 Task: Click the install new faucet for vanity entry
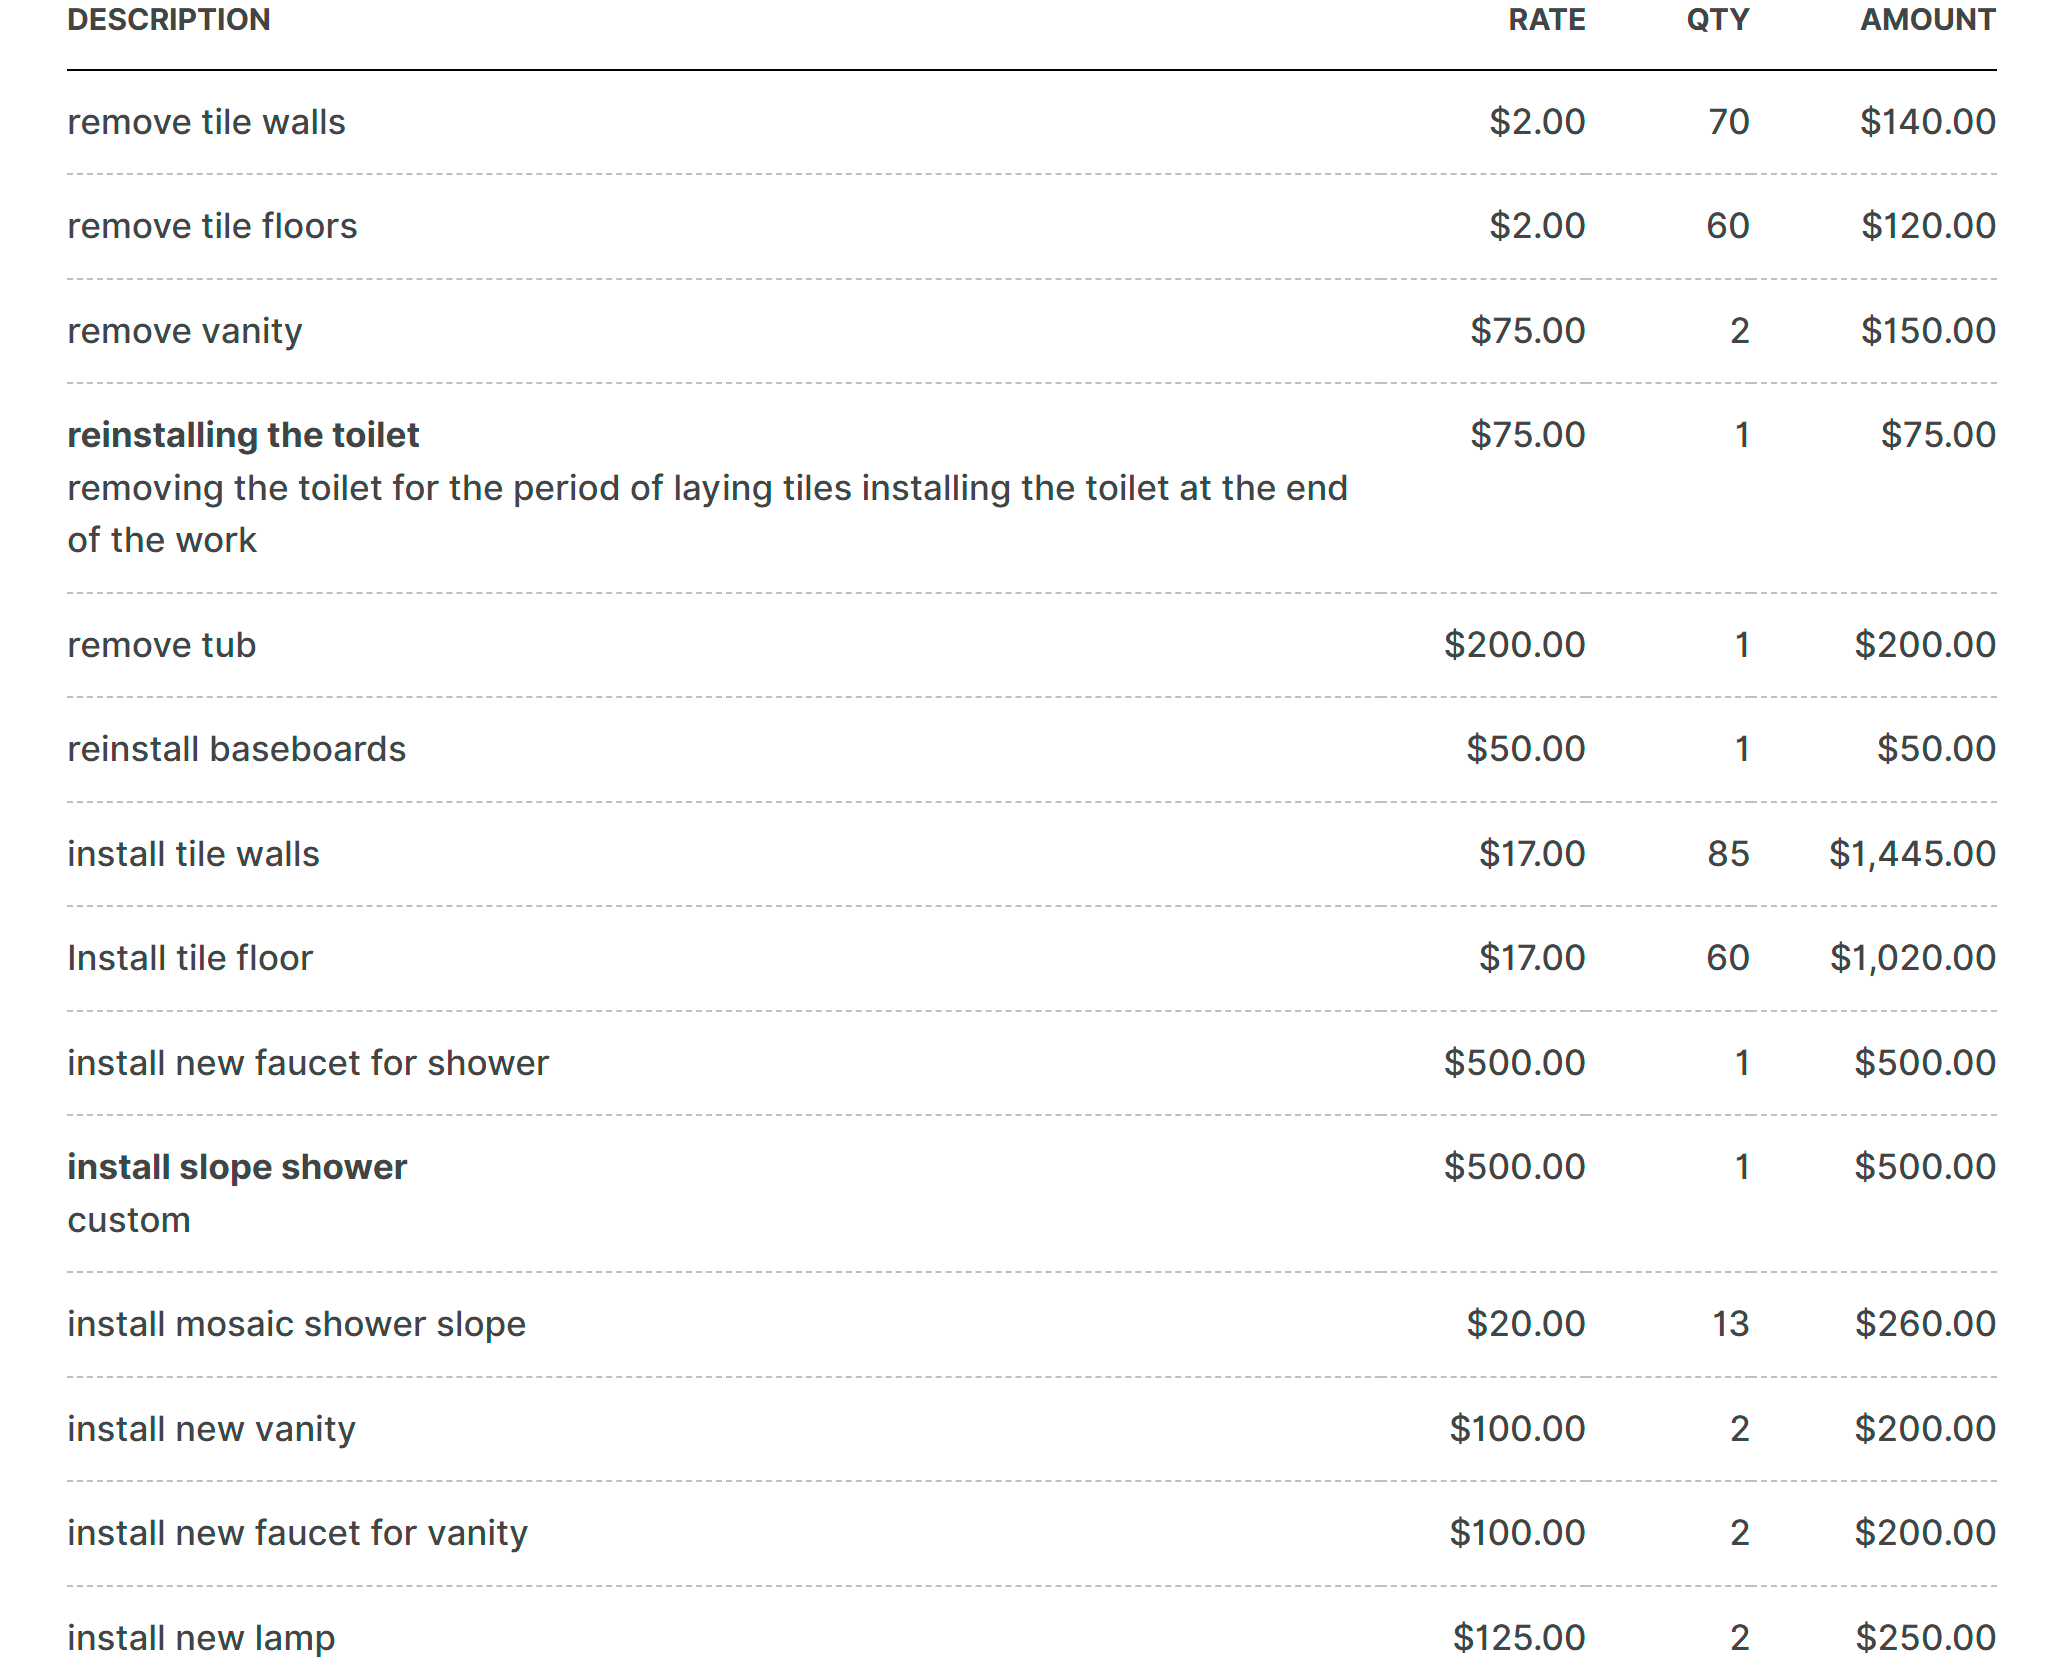pyautogui.click(x=296, y=1531)
